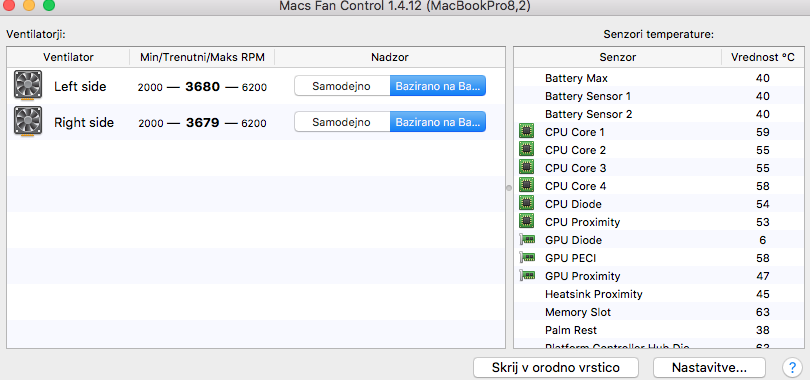The width and height of the screenshot is (810, 380).
Task: Select the Memory Slot sensor row
Action: pyautogui.click(x=659, y=312)
